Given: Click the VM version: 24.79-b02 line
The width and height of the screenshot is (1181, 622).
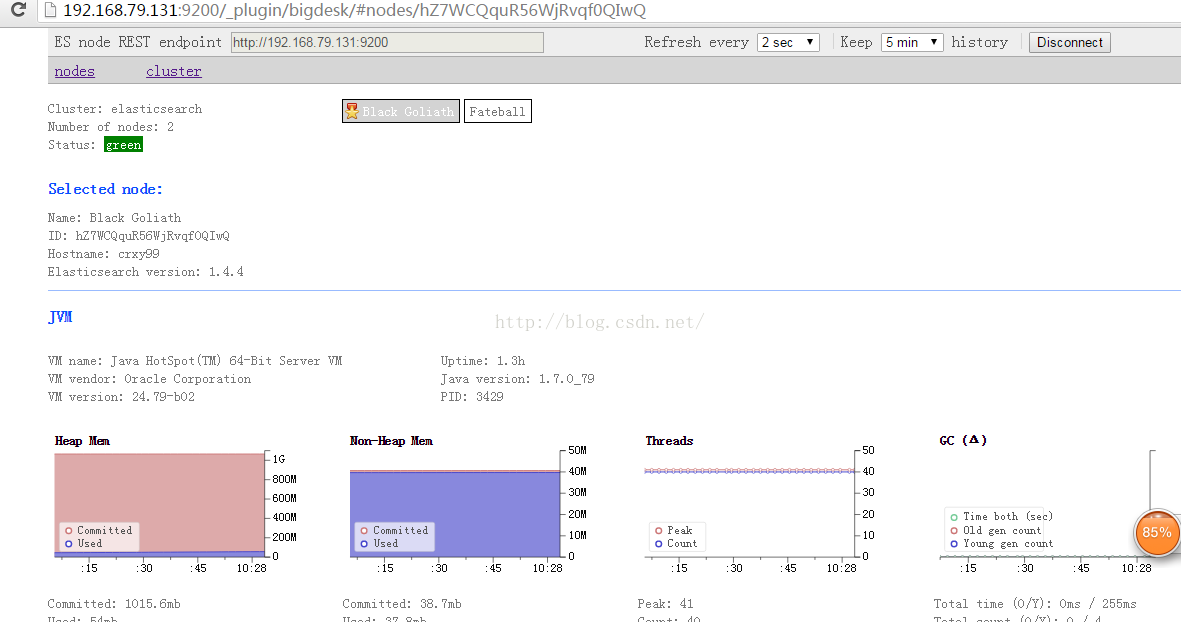Looking at the screenshot, I should coord(121,398).
